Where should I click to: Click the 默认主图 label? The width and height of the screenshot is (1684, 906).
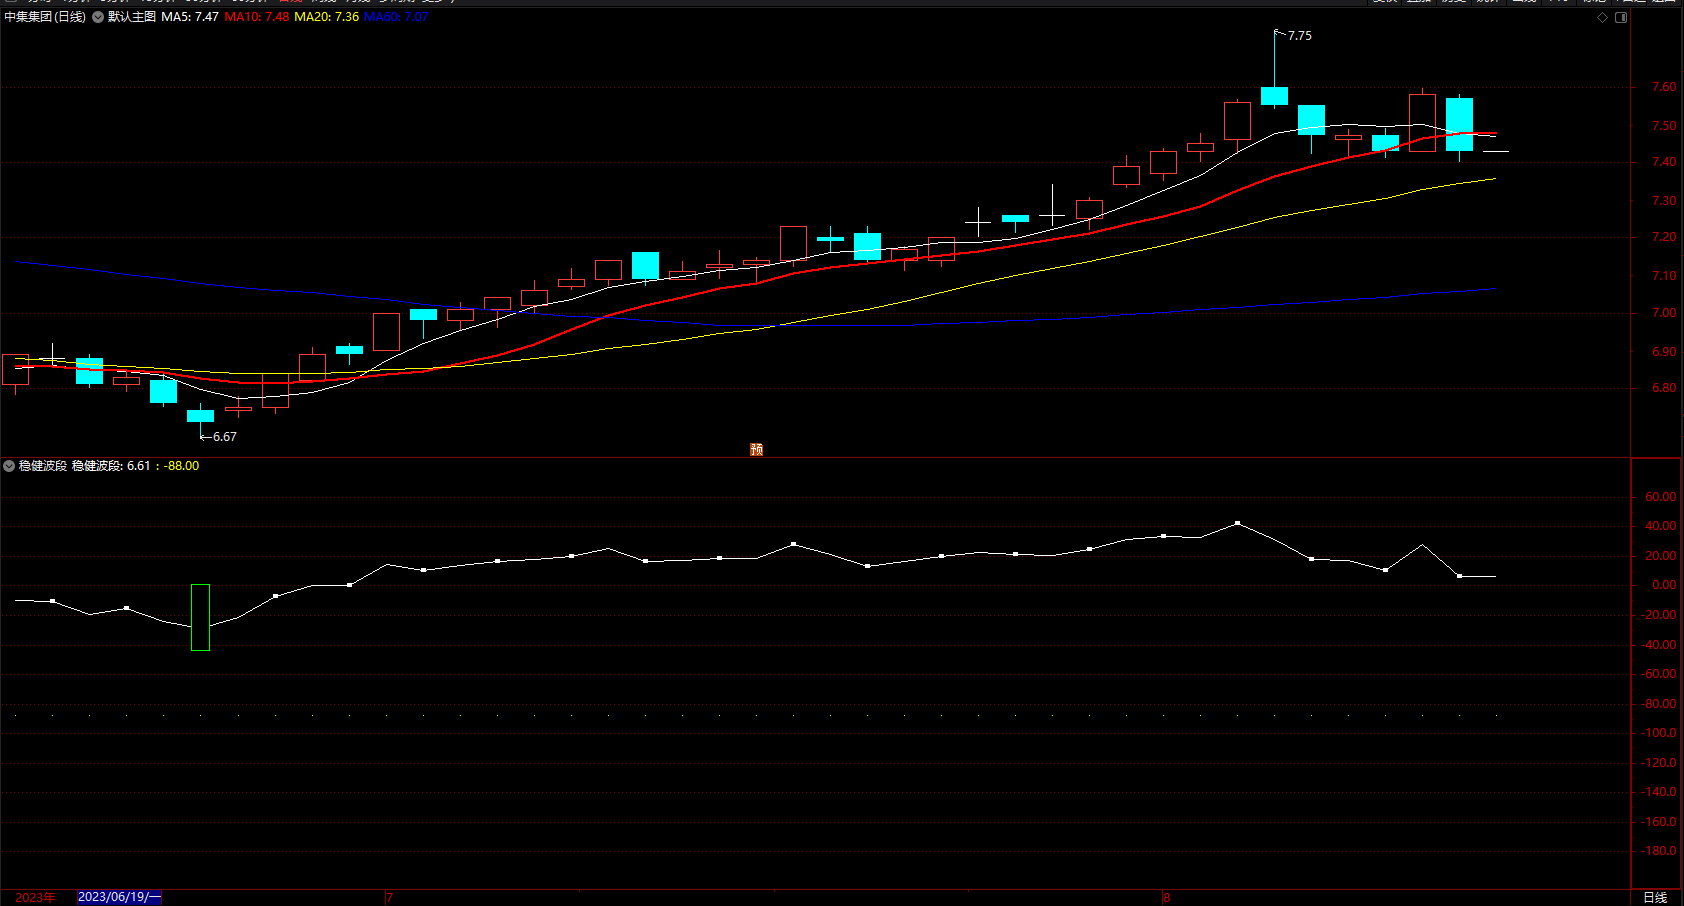tap(132, 17)
